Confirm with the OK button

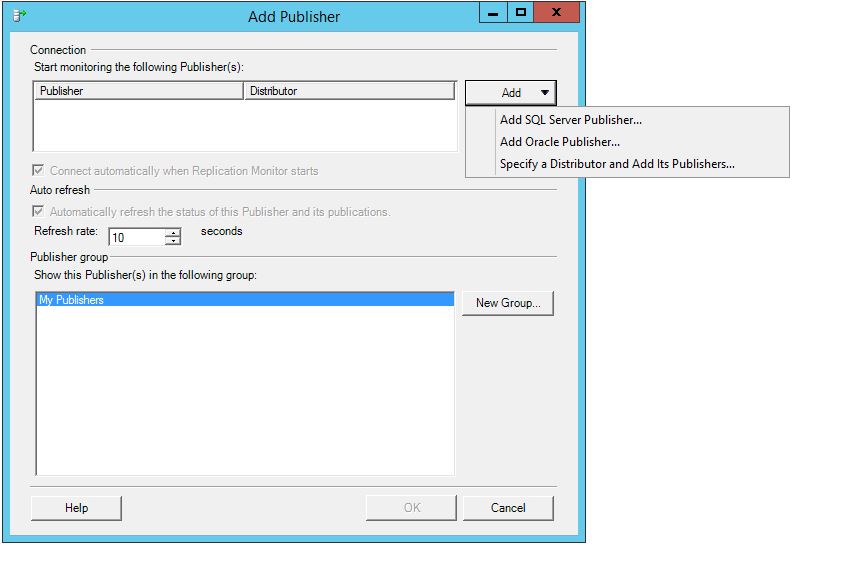(x=411, y=508)
